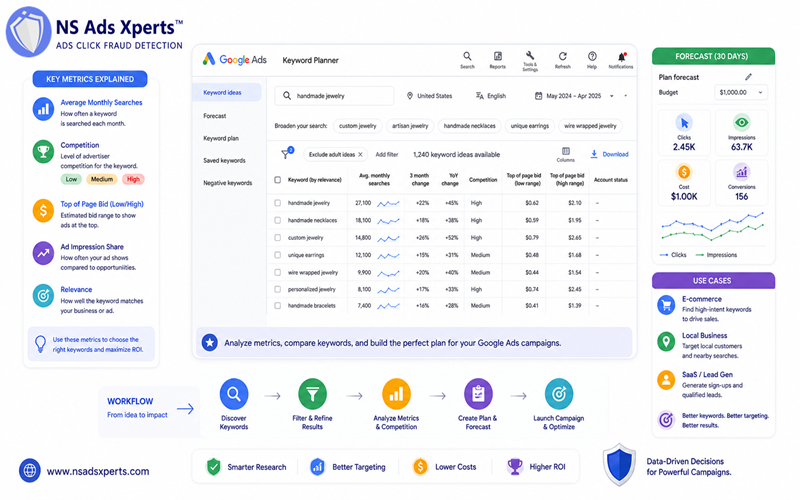Check the box for handmade jewelry row

click(278, 203)
